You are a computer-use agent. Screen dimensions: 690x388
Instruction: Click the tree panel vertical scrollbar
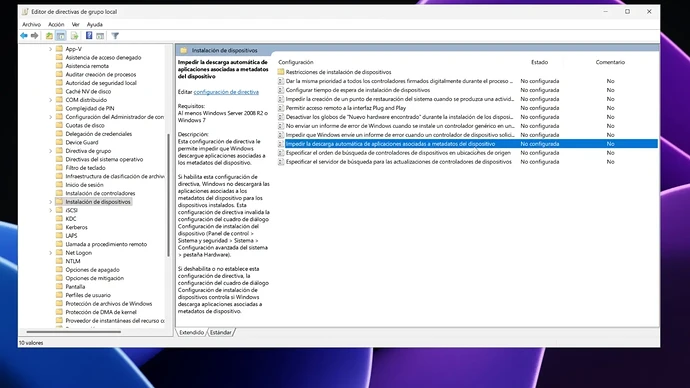click(x=168, y=195)
